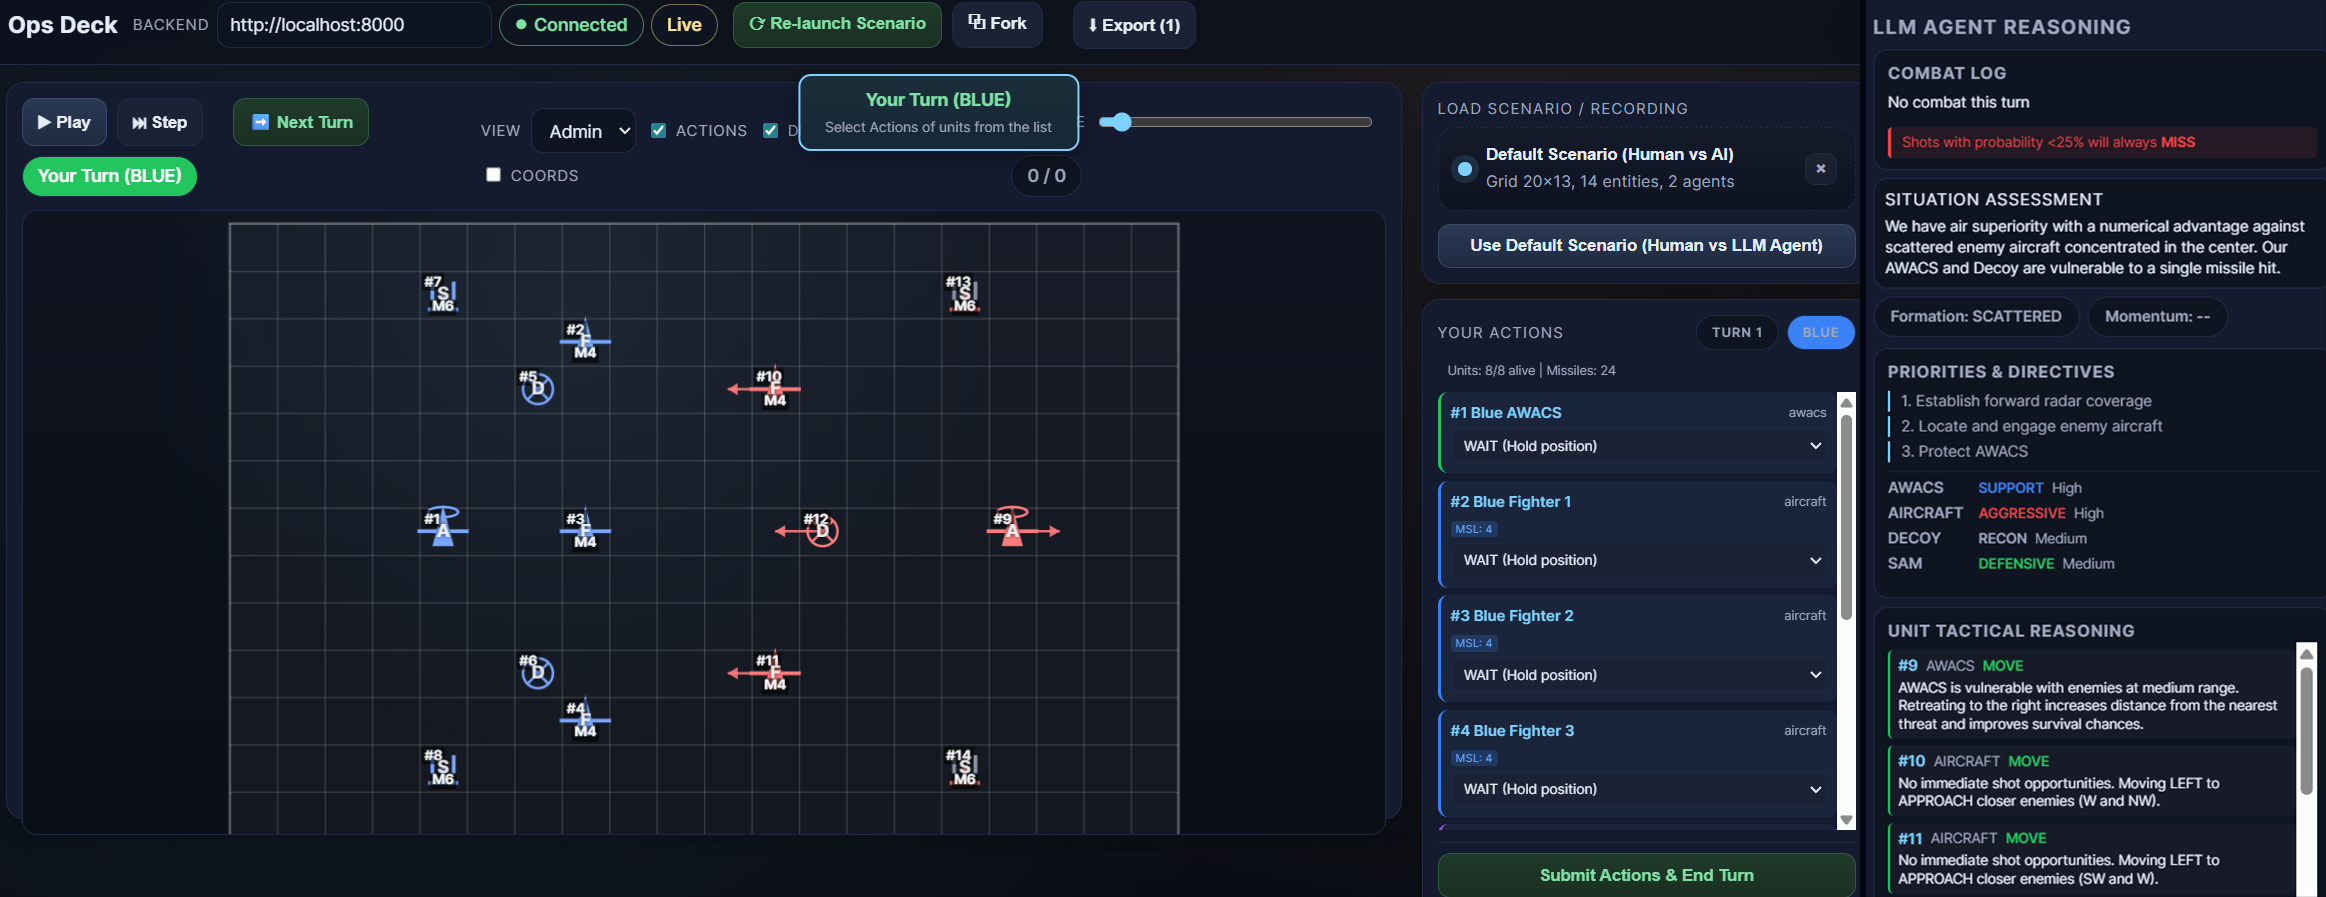This screenshot has height=897, width=2326.
Task: Click the TURN 1 pill
Action: (1737, 333)
